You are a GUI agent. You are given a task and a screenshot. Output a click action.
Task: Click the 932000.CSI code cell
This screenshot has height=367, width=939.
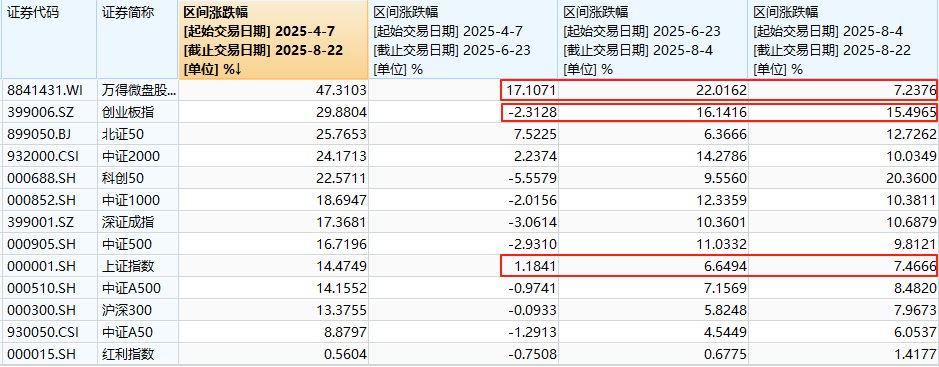[x=49, y=156]
